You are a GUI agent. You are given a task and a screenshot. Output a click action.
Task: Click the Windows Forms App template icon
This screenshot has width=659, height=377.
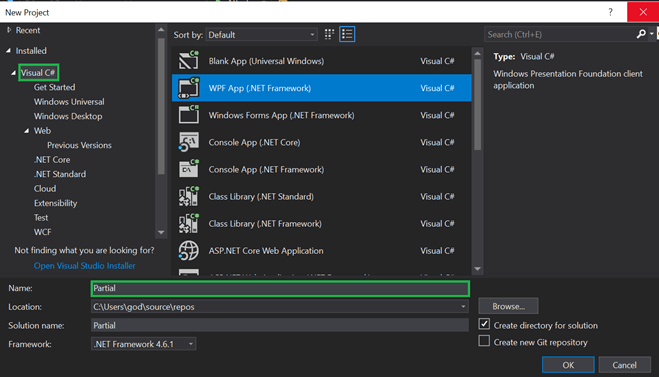[x=189, y=115]
